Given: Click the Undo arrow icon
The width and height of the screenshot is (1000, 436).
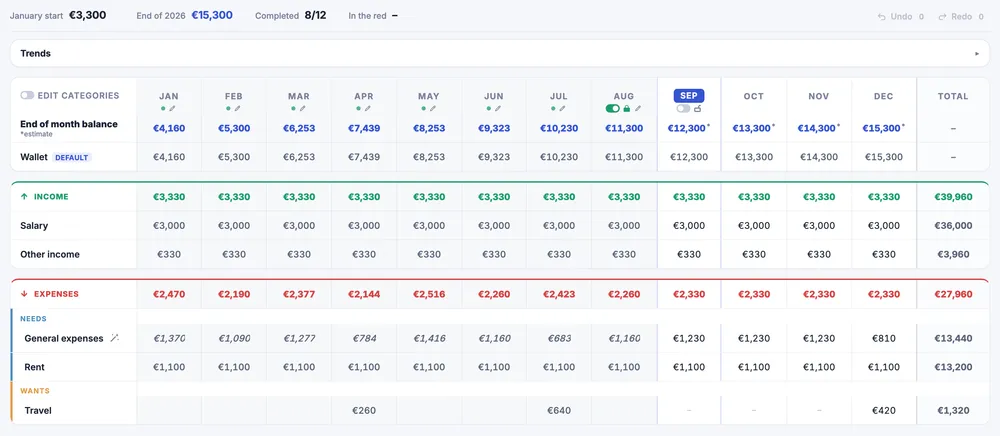Looking at the screenshot, I should point(882,17).
